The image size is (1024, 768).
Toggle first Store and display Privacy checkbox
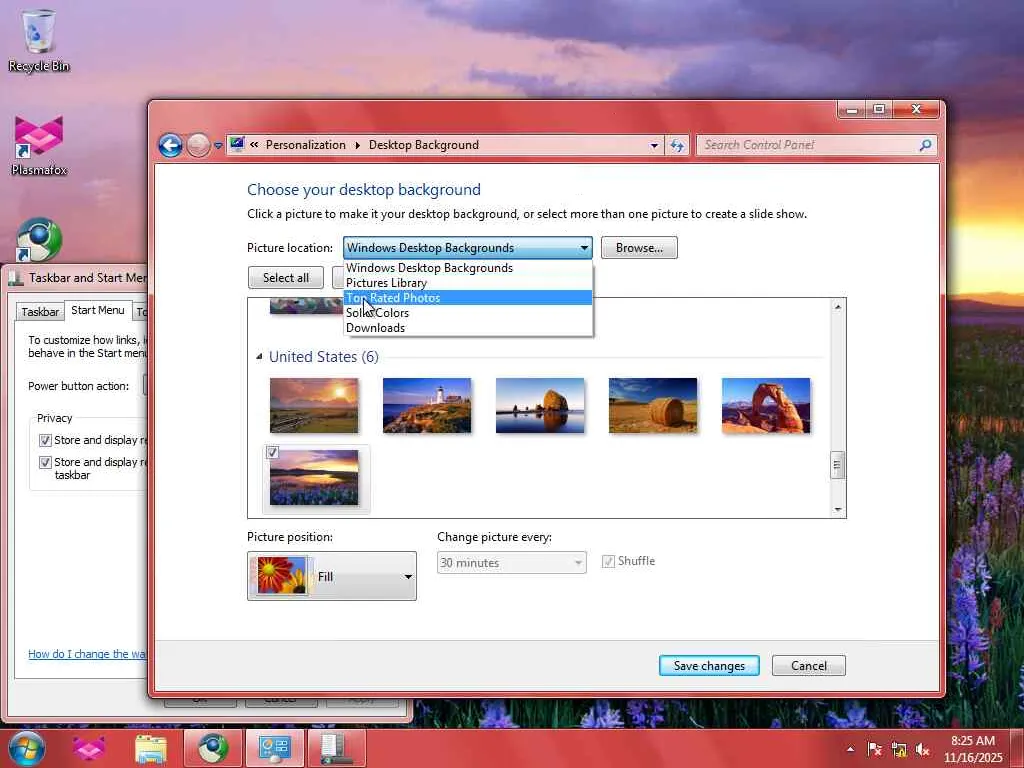coord(45,440)
